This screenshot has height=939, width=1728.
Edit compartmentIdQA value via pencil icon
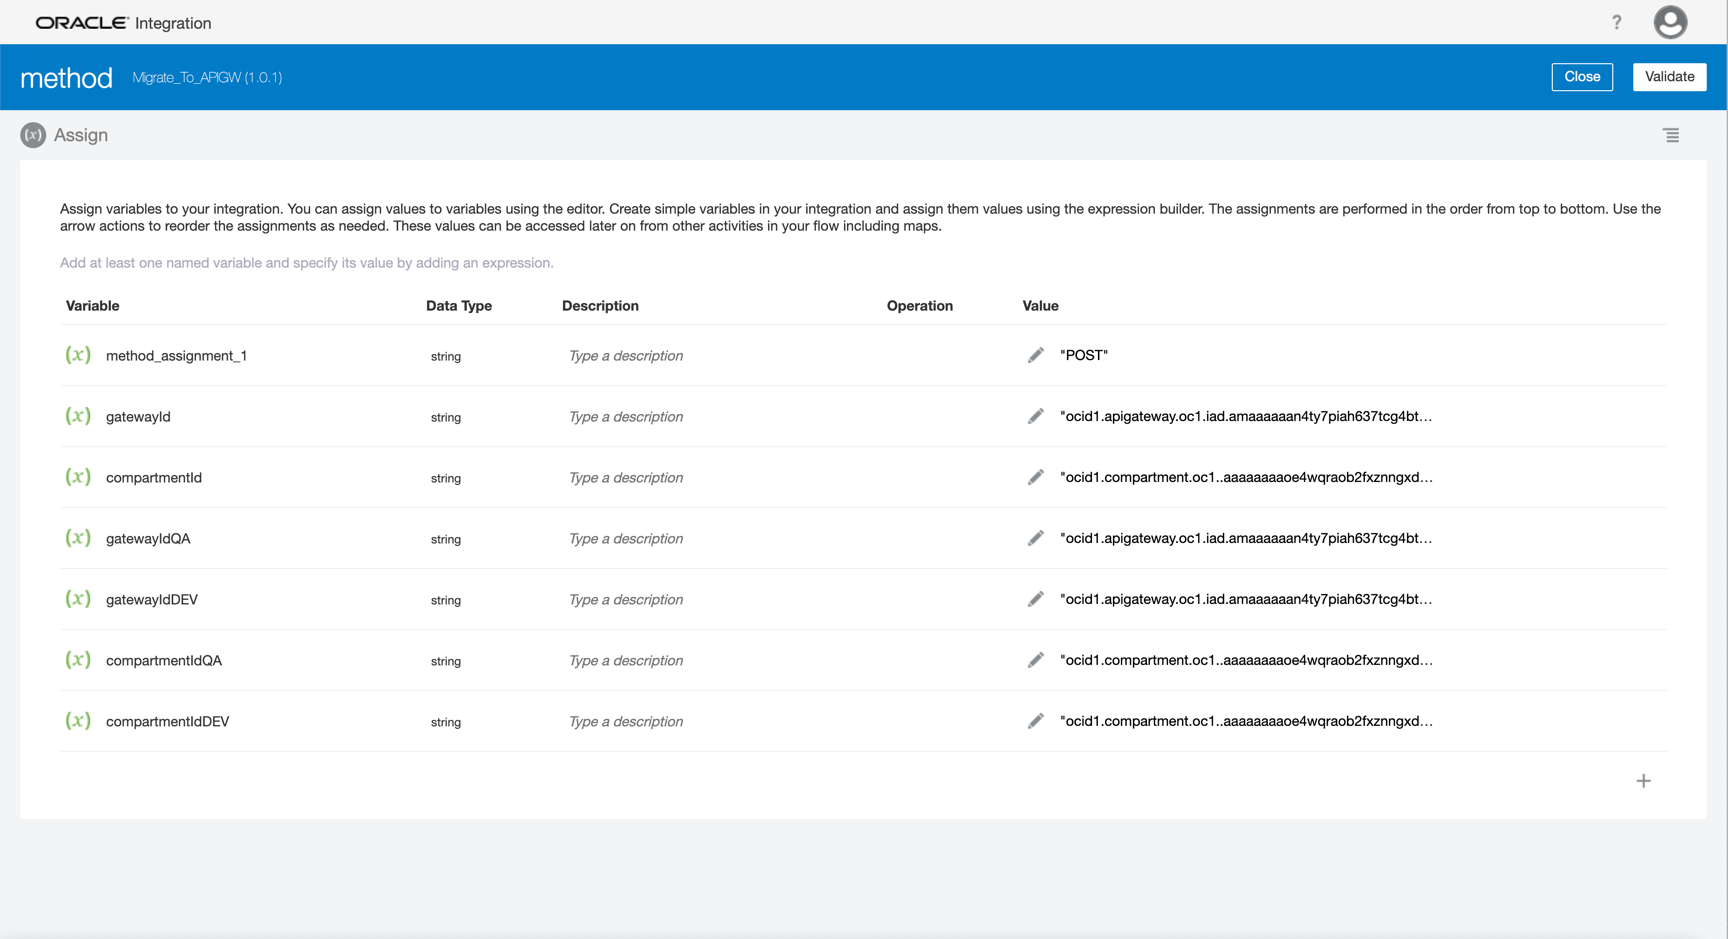[x=1035, y=660]
